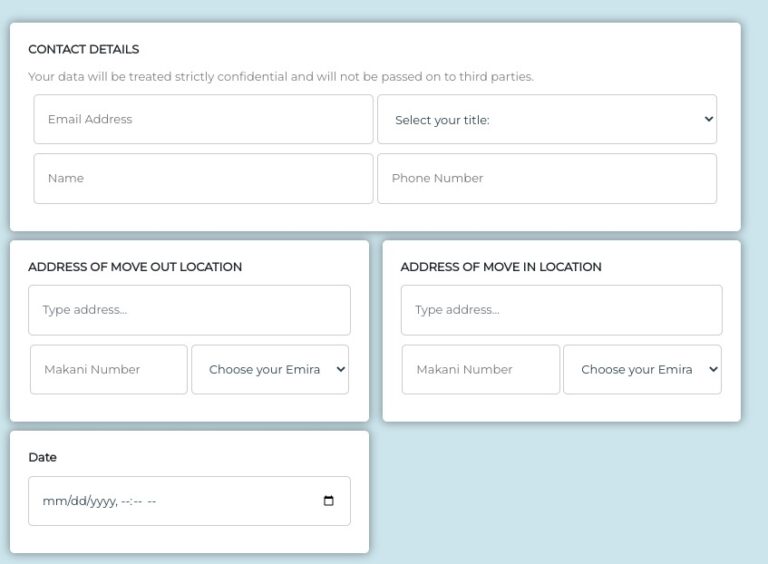768x564 pixels.
Task: Select the yyyy year segment of Date
Action: [x=102, y=501]
